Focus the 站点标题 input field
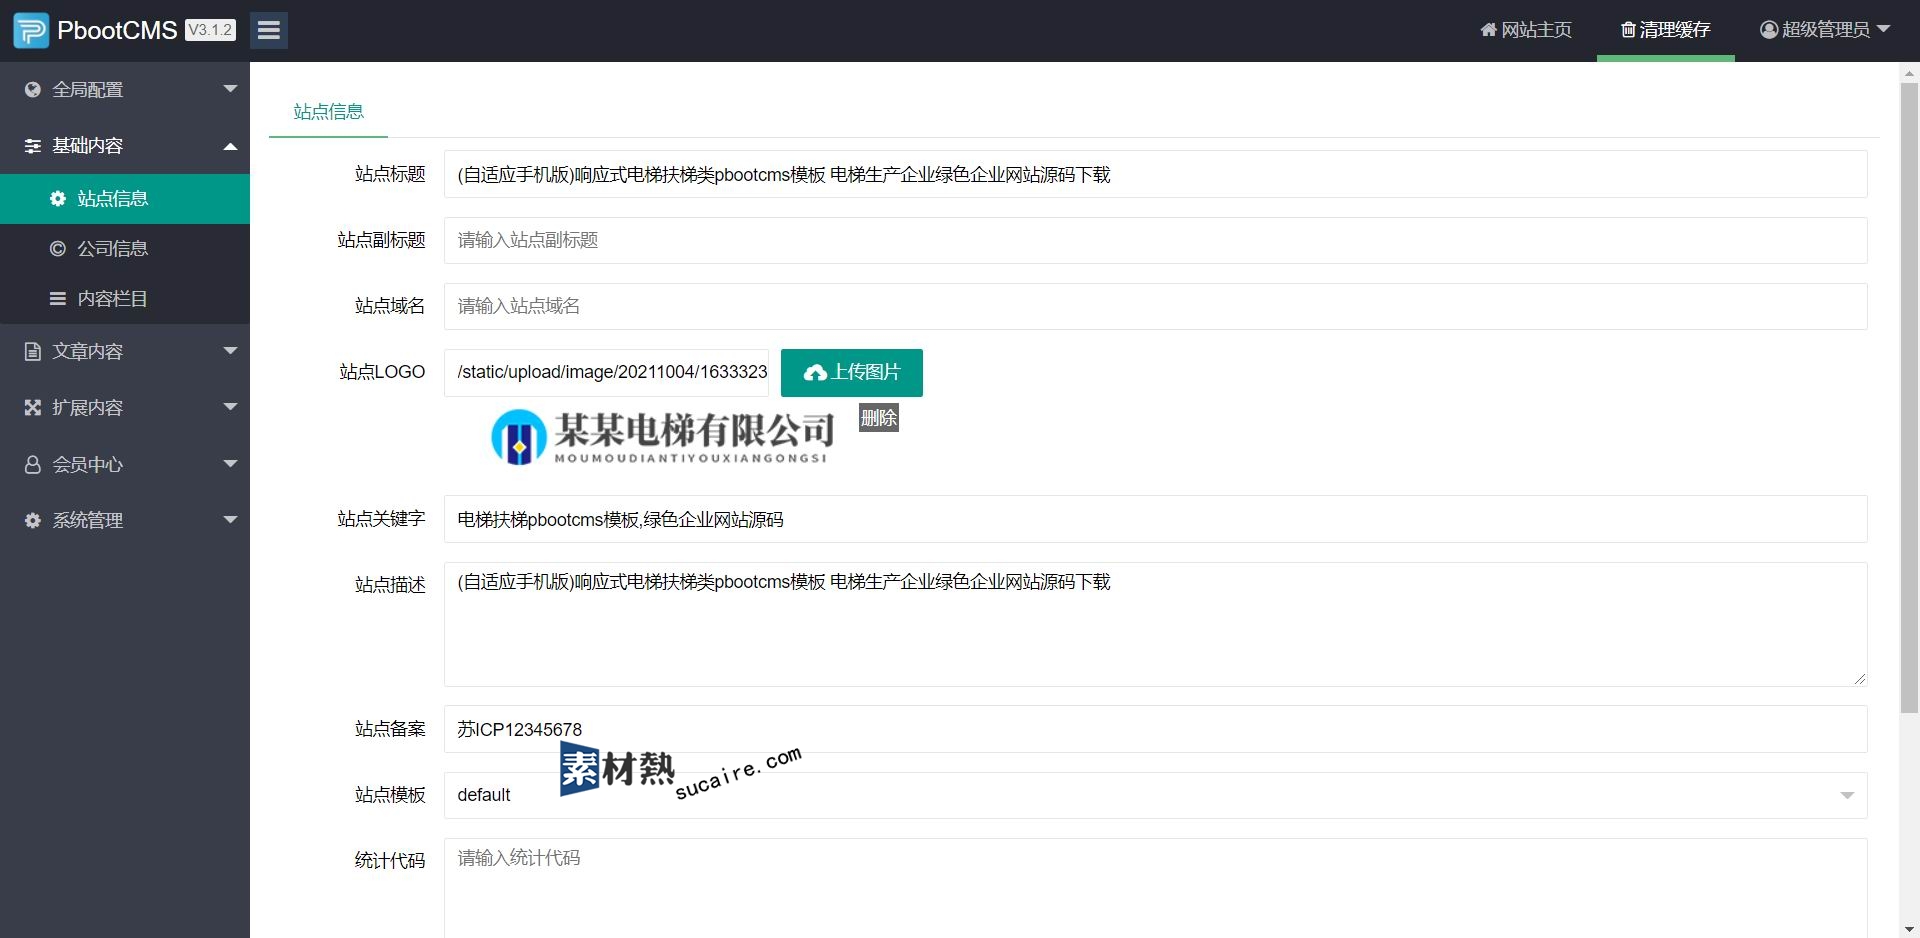1920x938 pixels. point(1155,174)
